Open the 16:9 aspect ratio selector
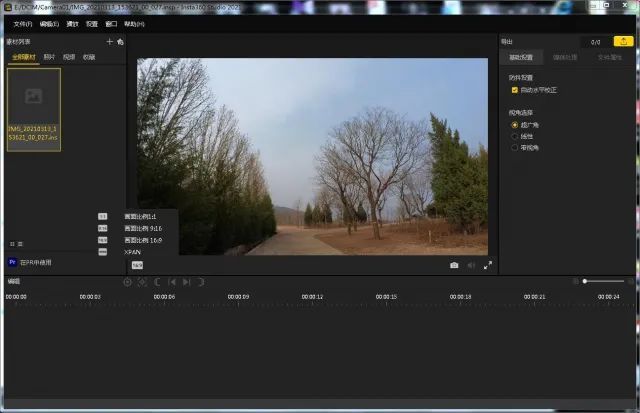640x413 pixels. [x=137, y=265]
